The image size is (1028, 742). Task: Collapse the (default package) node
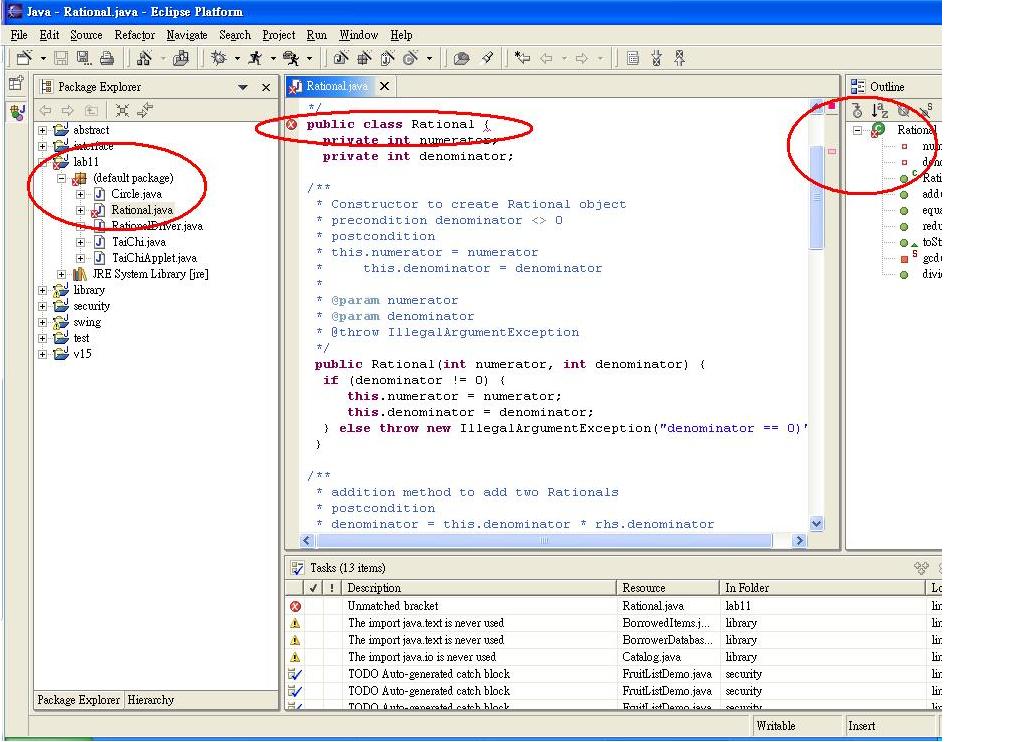click(x=62, y=178)
